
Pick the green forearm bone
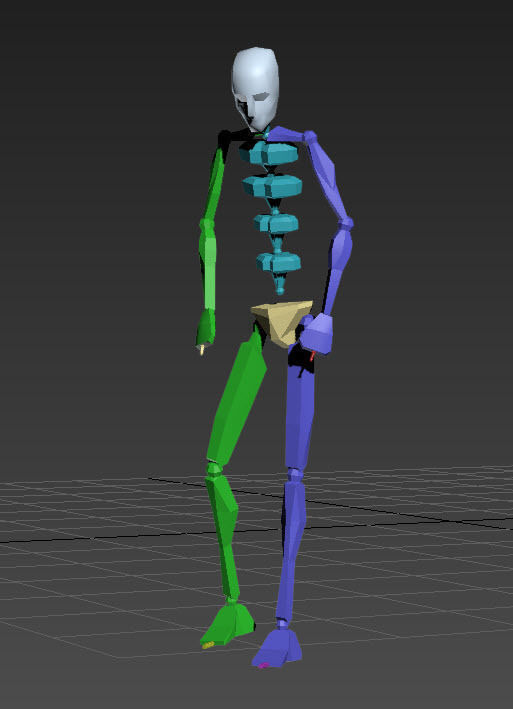pos(207,265)
